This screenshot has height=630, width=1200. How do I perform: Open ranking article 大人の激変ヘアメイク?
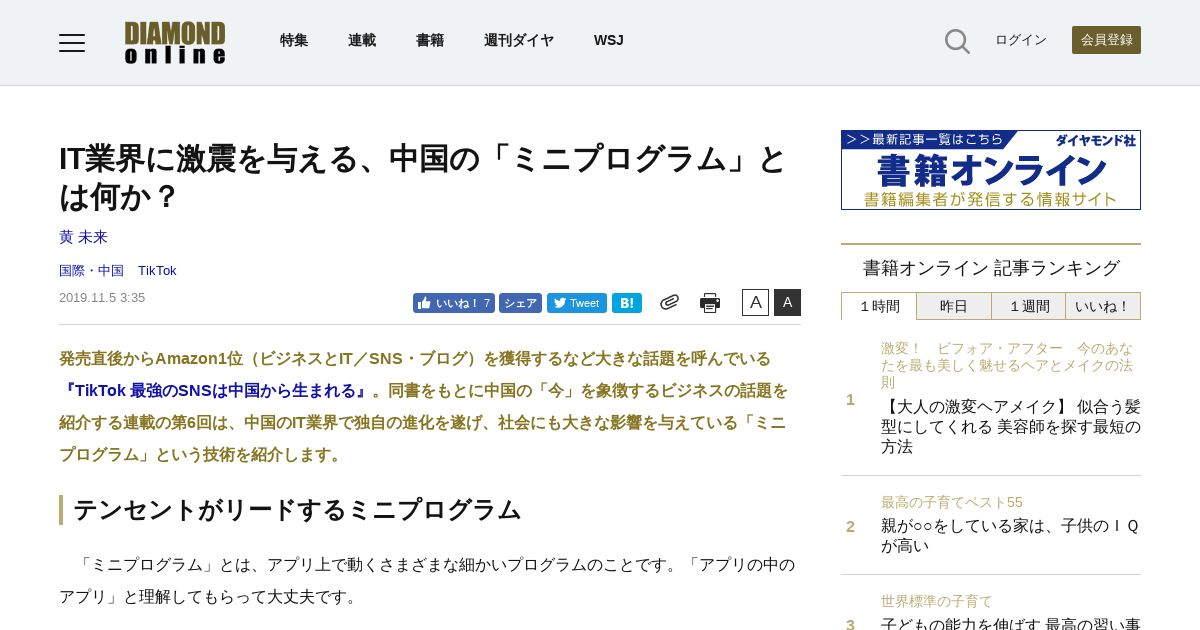tap(1011, 427)
